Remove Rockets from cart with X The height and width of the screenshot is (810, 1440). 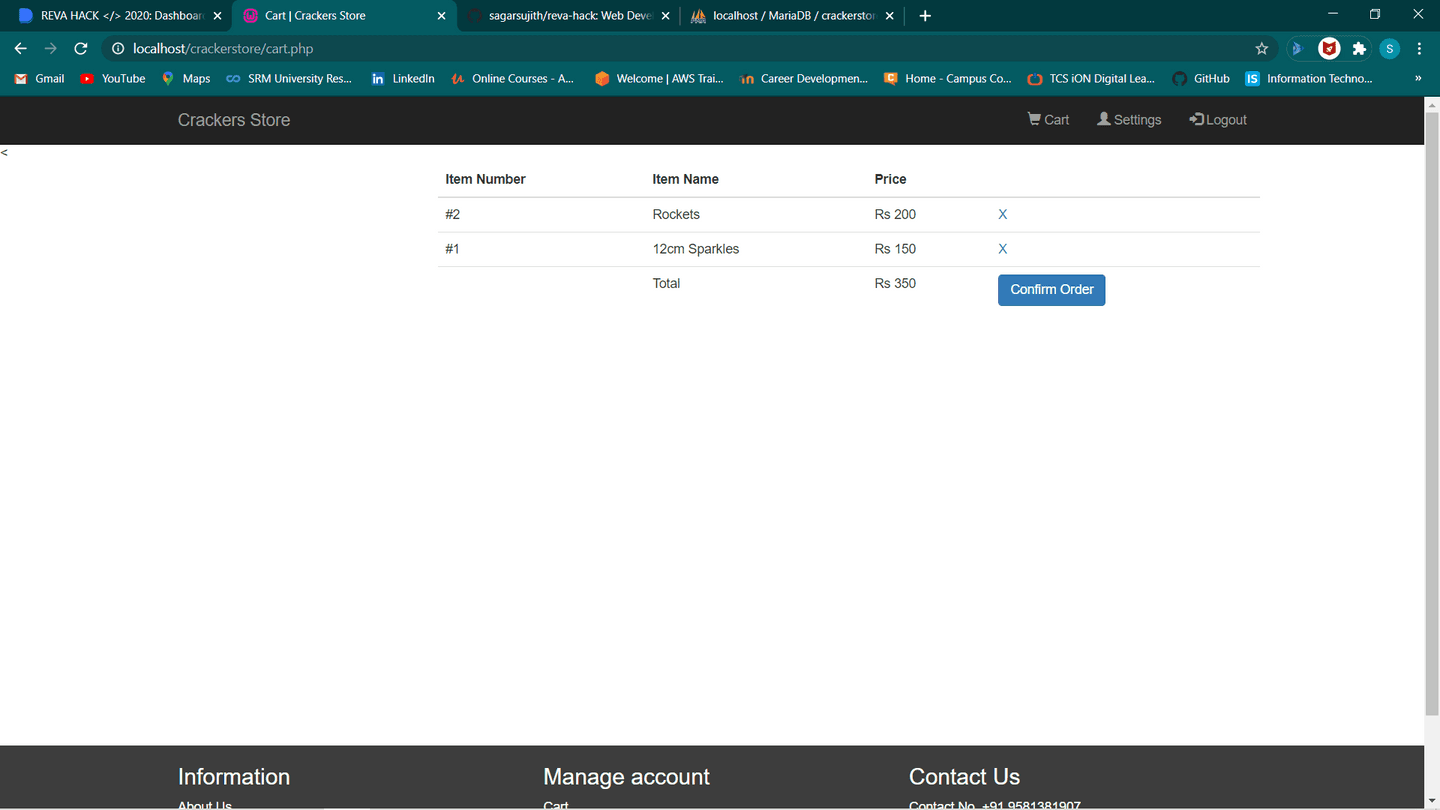(x=1003, y=215)
